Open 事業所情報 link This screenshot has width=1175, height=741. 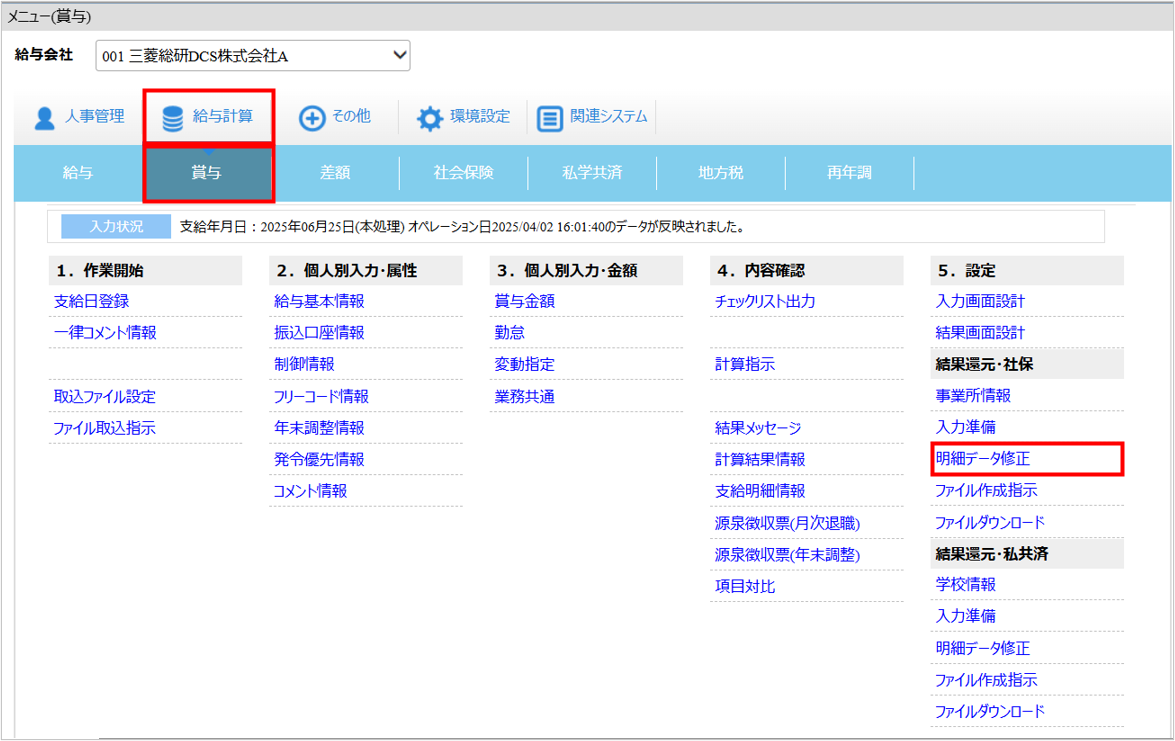tap(973, 396)
